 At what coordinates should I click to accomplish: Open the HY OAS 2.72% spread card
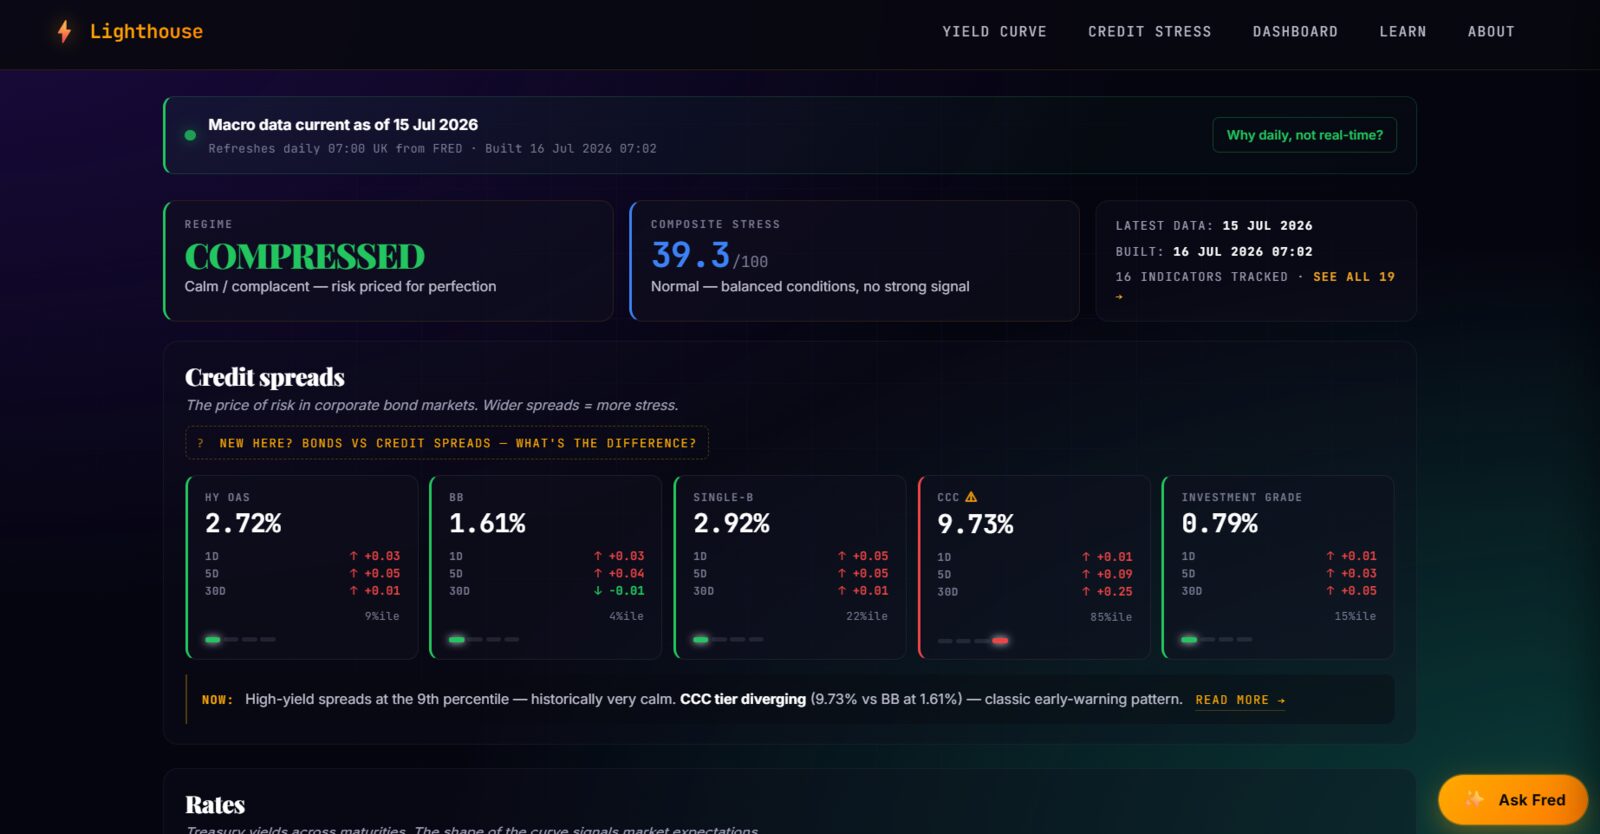click(302, 567)
